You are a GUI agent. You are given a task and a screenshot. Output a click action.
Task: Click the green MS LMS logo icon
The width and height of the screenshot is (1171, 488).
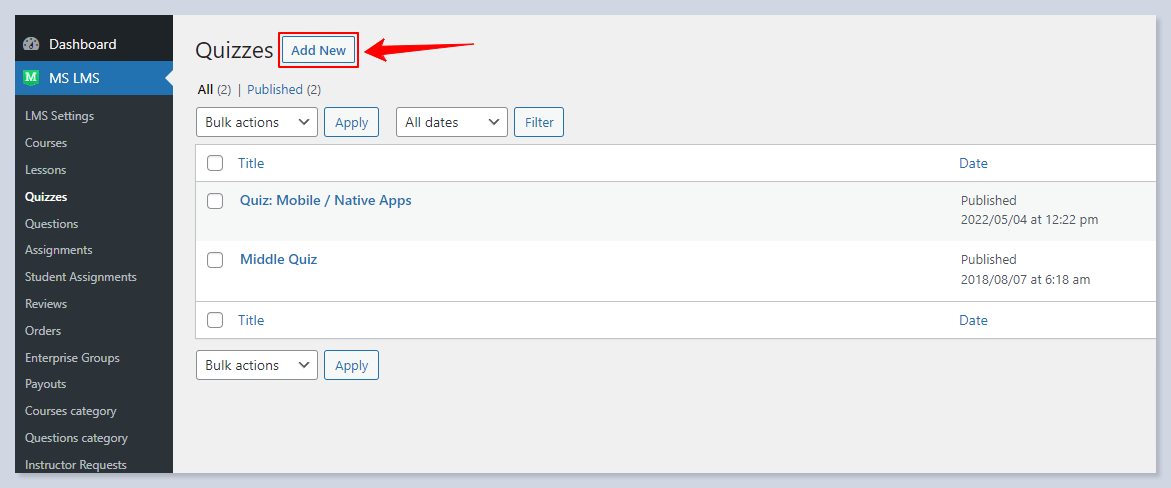[x=31, y=78]
